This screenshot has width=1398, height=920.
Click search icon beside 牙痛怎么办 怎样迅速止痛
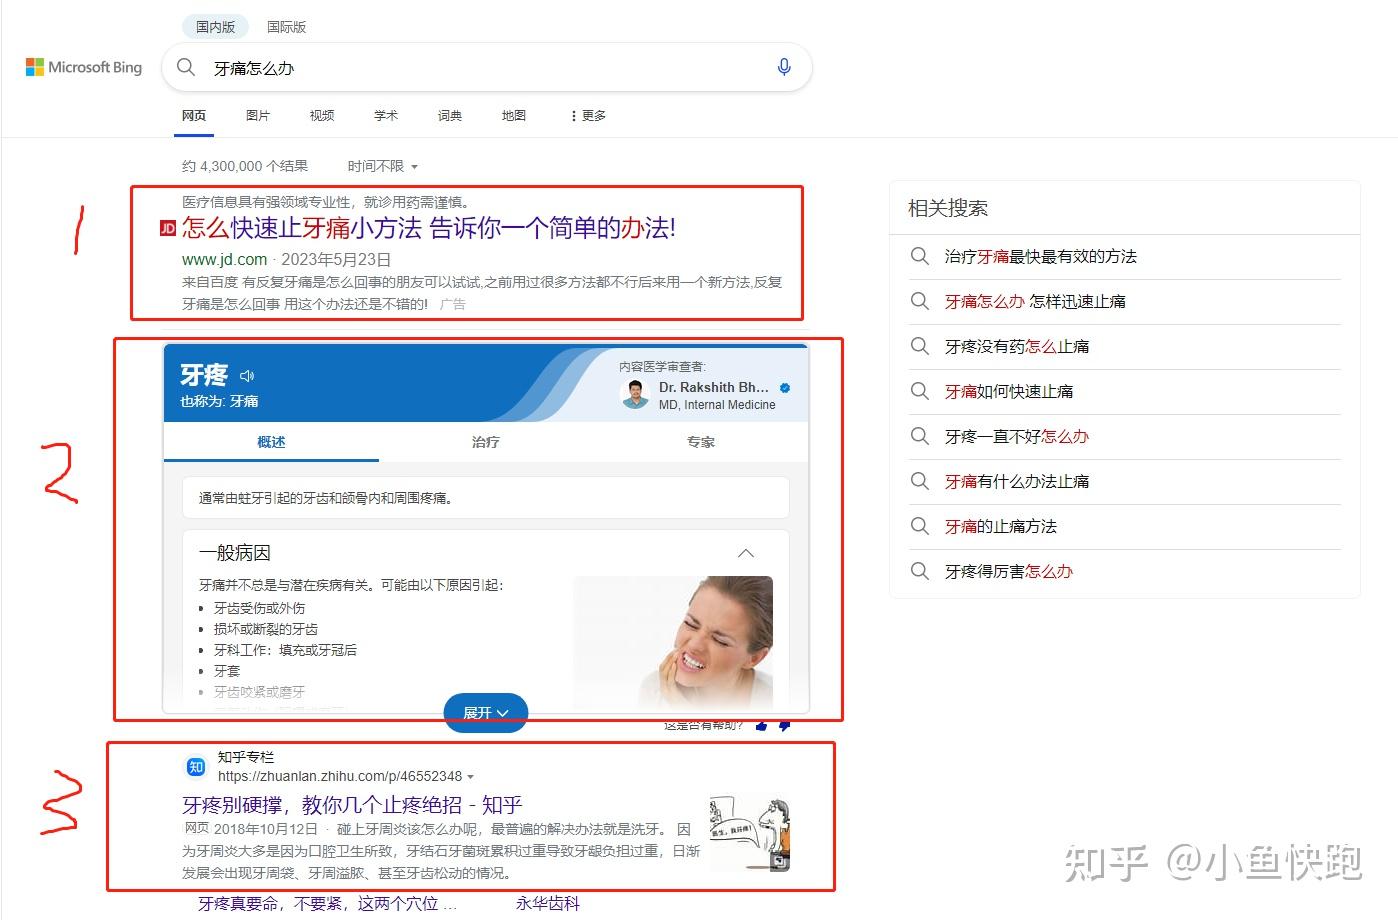pos(919,301)
